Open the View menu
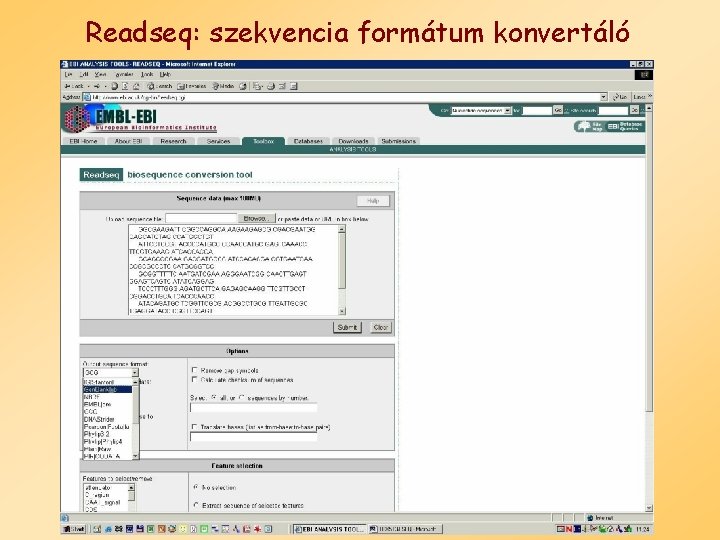Viewport: 720px width, 540px height. (100, 74)
